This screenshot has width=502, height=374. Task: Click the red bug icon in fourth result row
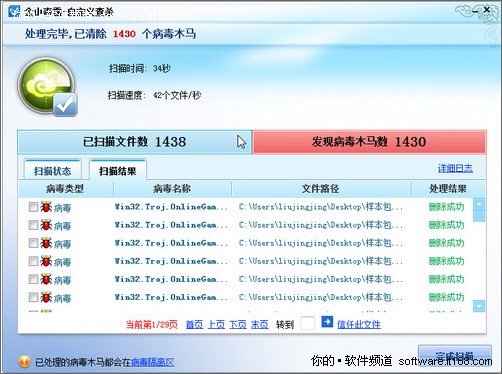coord(46,261)
